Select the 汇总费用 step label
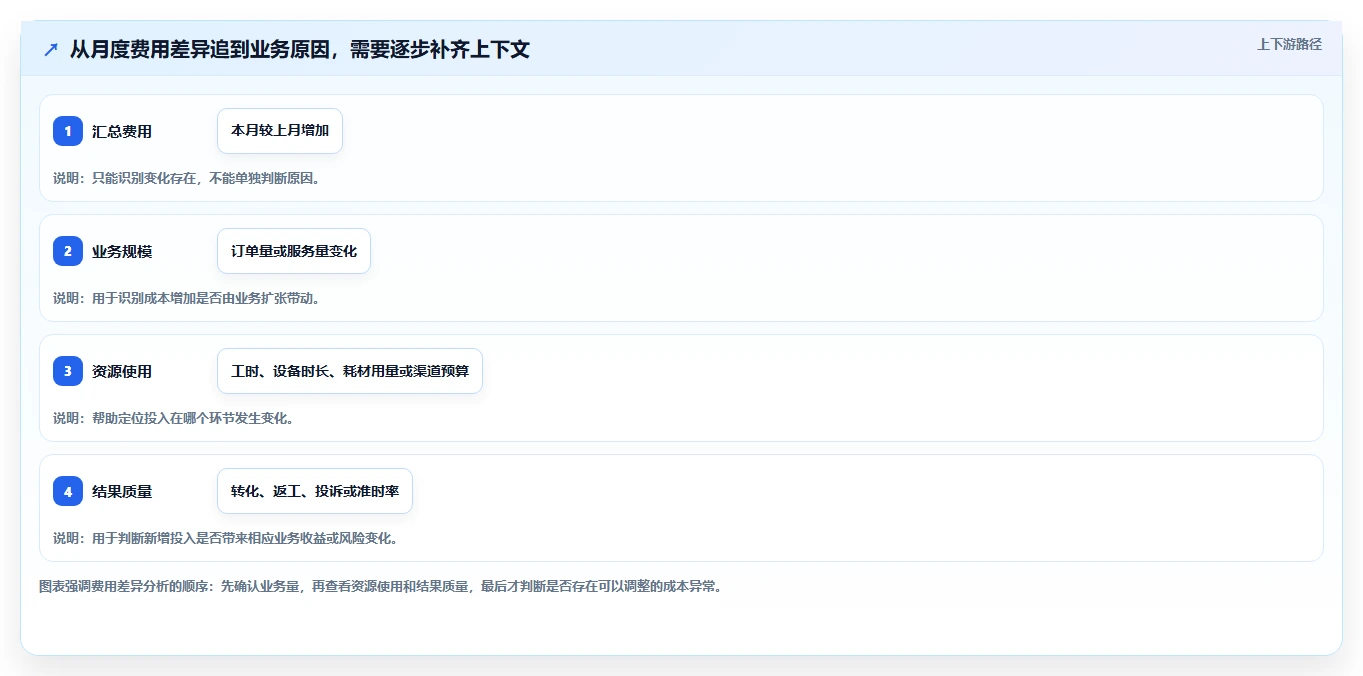 [122, 131]
